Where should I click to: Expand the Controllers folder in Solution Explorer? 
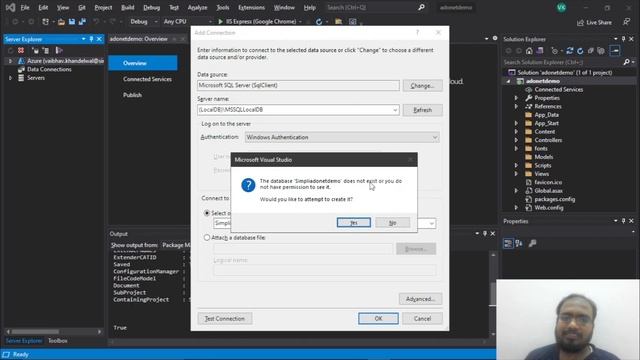click(x=516, y=140)
